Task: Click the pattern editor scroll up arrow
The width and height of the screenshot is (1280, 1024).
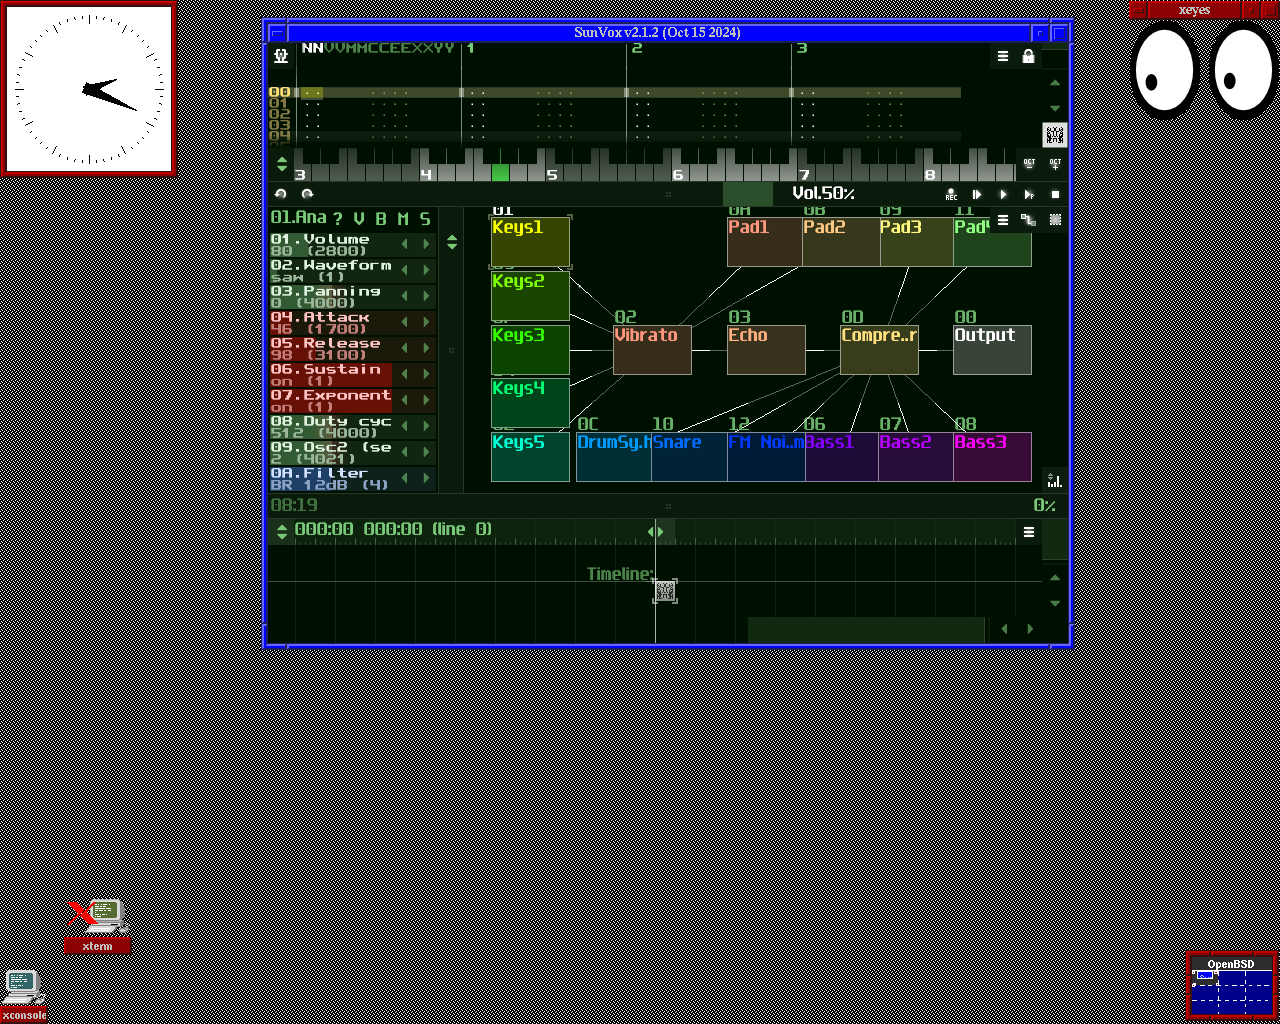Action: 1055,83
